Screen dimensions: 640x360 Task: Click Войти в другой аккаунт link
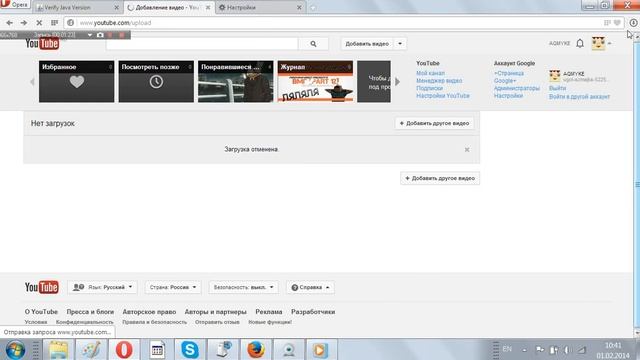(580, 97)
